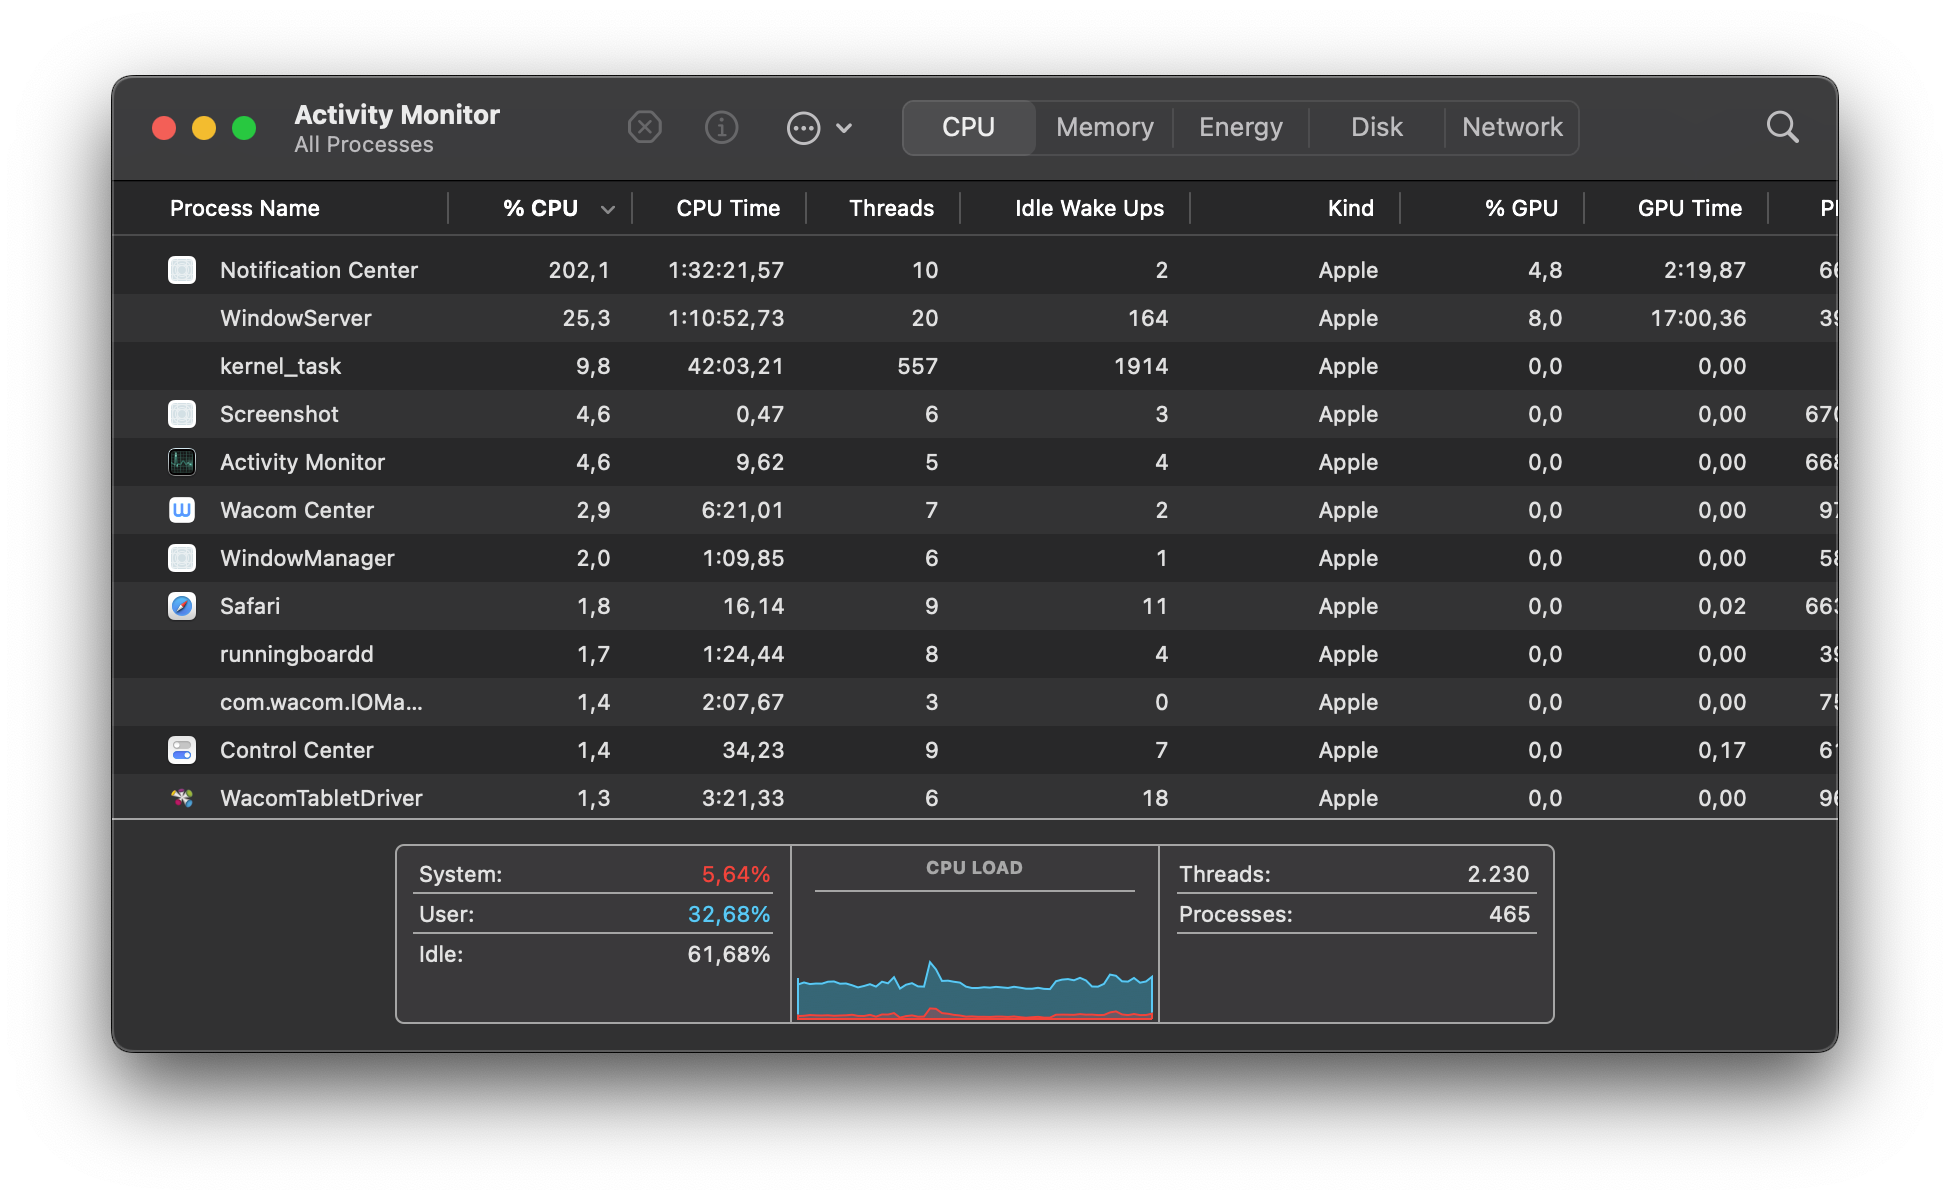Click the Activity Monitor process icon
This screenshot has height=1200, width=1950.
click(182, 462)
